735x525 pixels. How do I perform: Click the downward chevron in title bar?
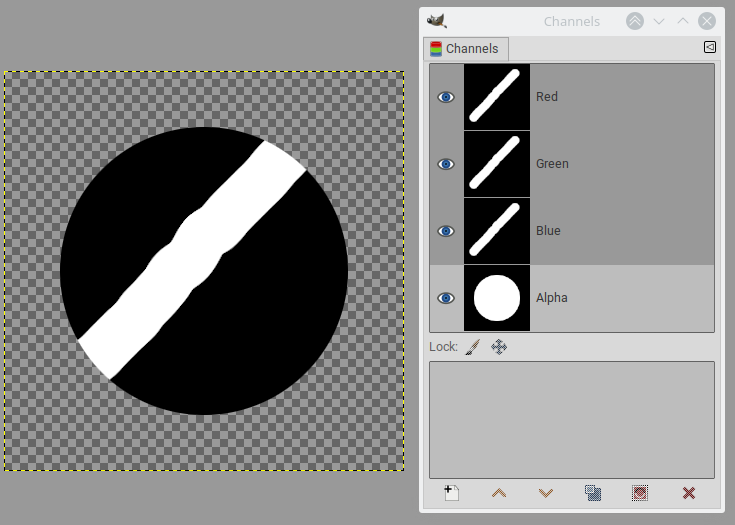[x=659, y=21]
